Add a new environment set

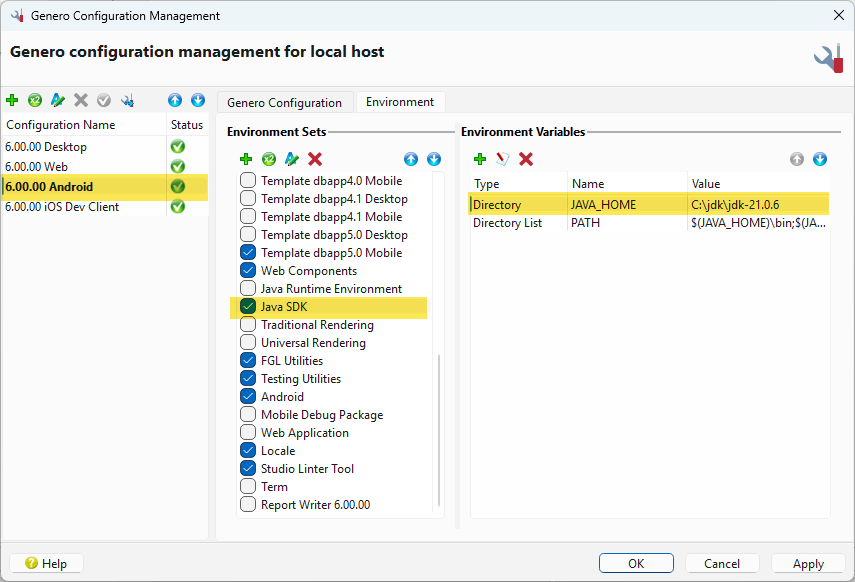246,159
